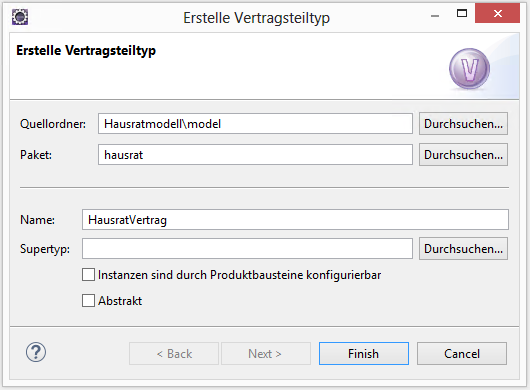Close the dialog with the red X

point(497,14)
